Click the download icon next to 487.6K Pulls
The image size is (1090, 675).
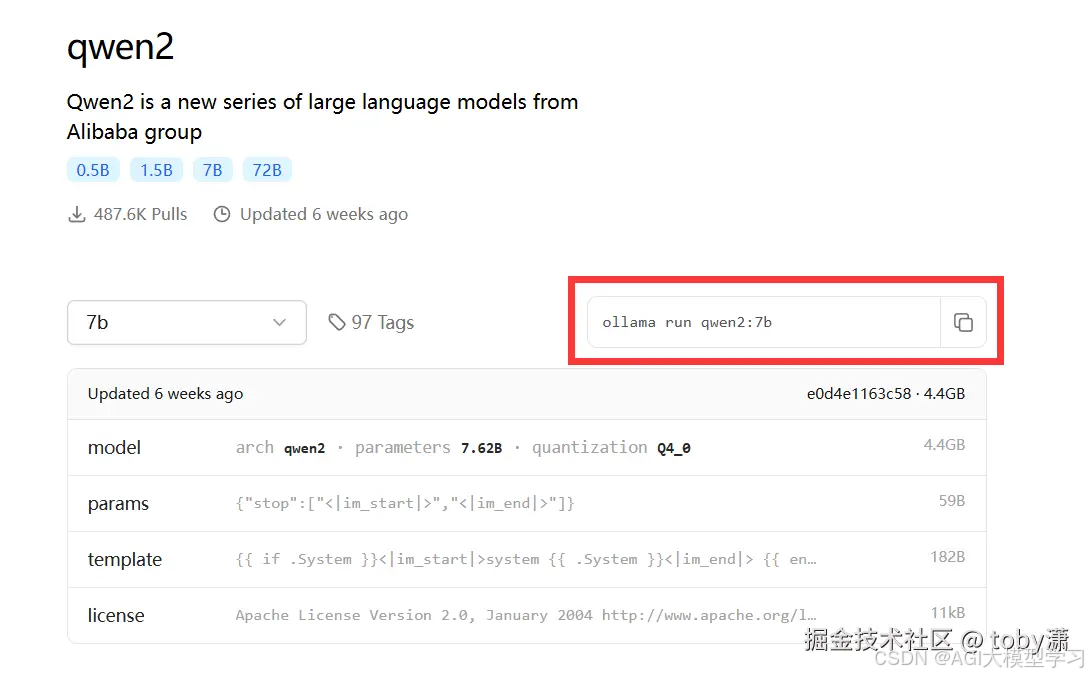click(77, 214)
